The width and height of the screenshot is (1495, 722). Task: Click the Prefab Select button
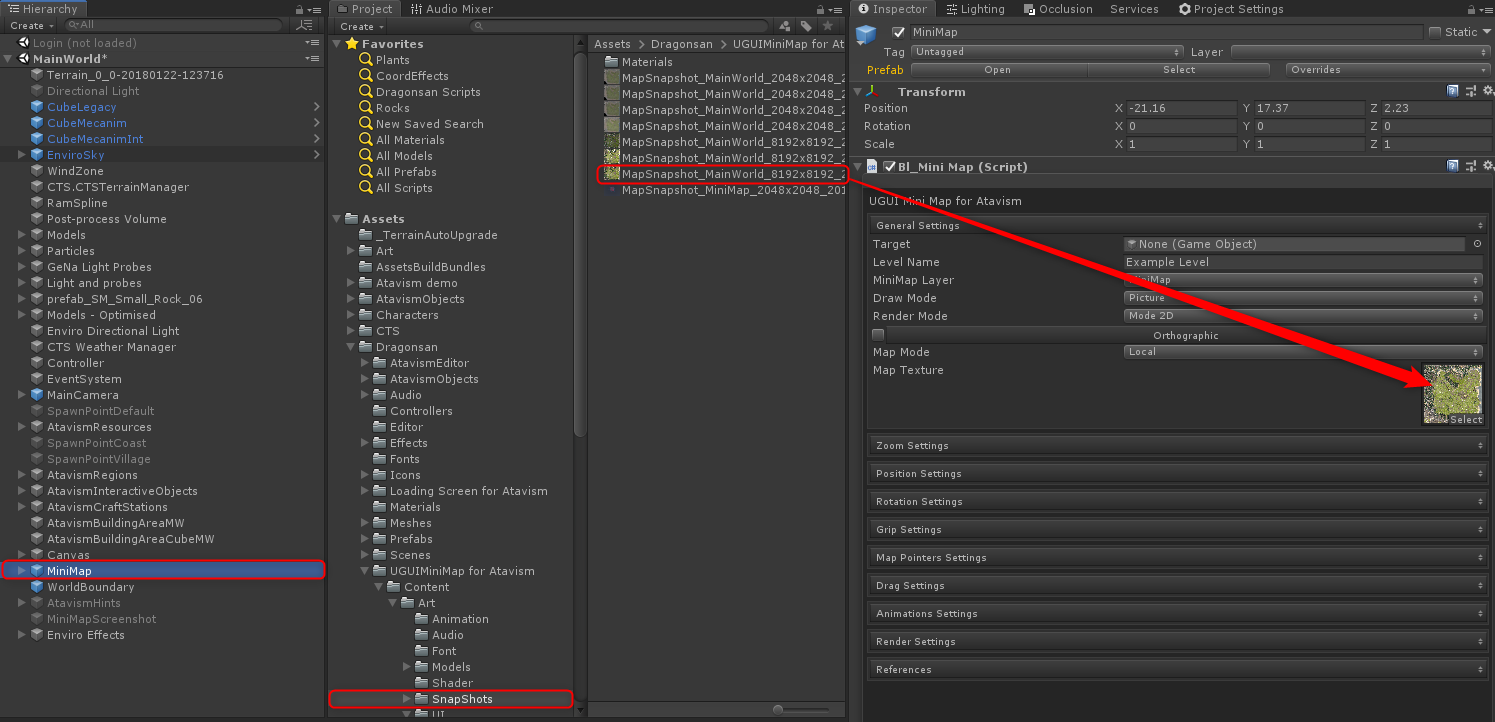point(1178,70)
